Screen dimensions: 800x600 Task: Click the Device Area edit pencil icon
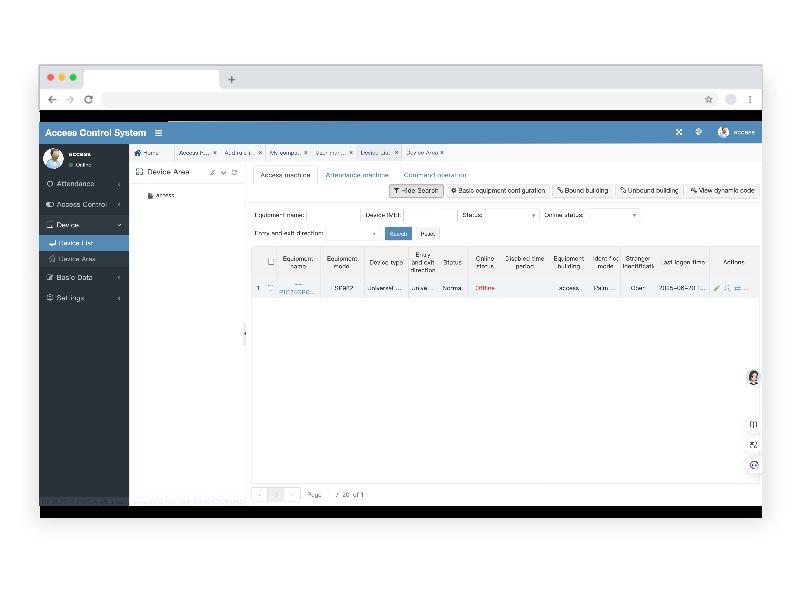(x=212, y=172)
